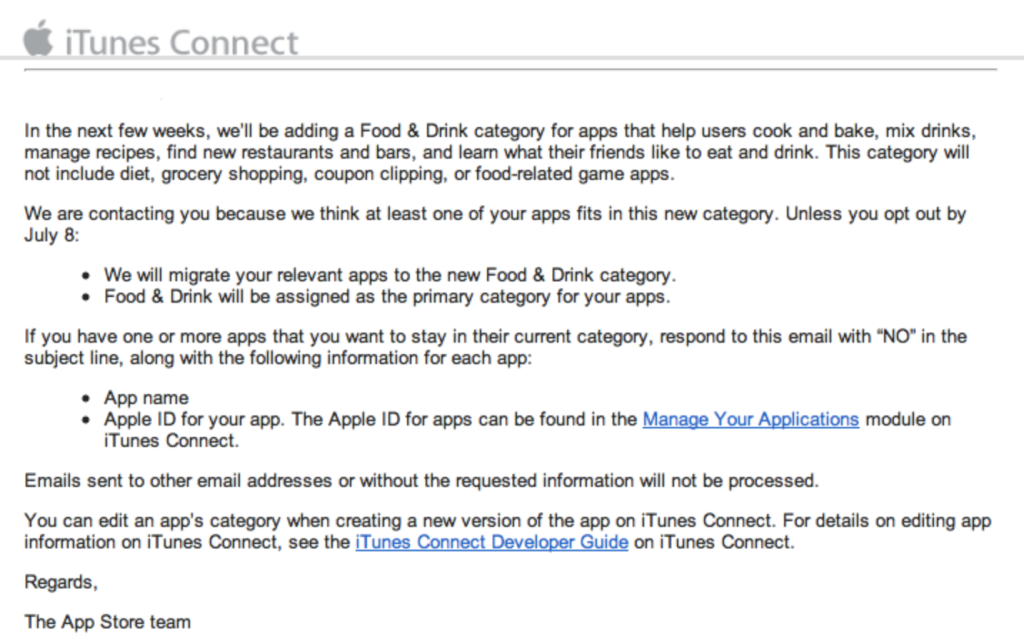
Task: Select the App name bullet item
Action: click(x=144, y=397)
